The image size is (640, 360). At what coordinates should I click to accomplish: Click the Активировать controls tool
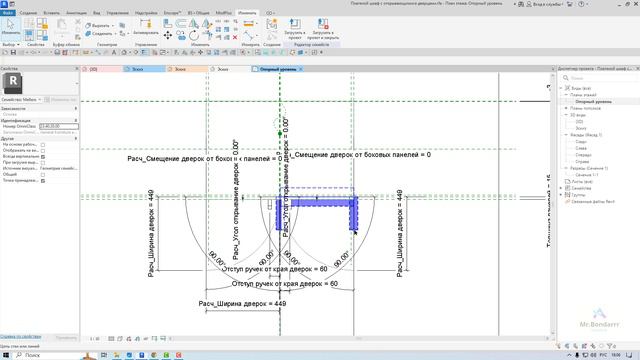click(x=146, y=27)
